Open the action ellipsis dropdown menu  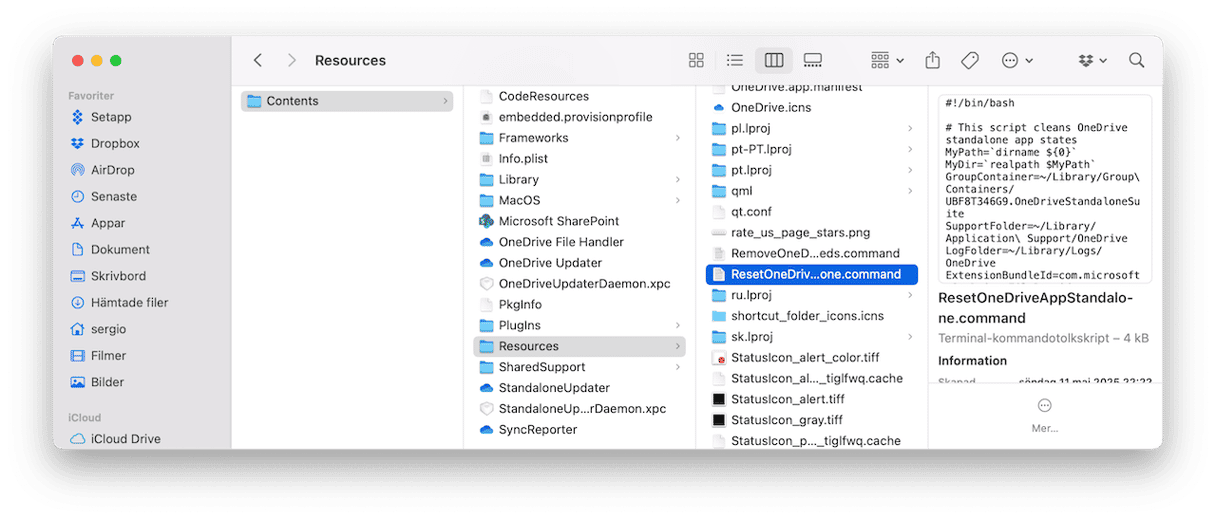pyautogui.click(x=1017, y=60)
